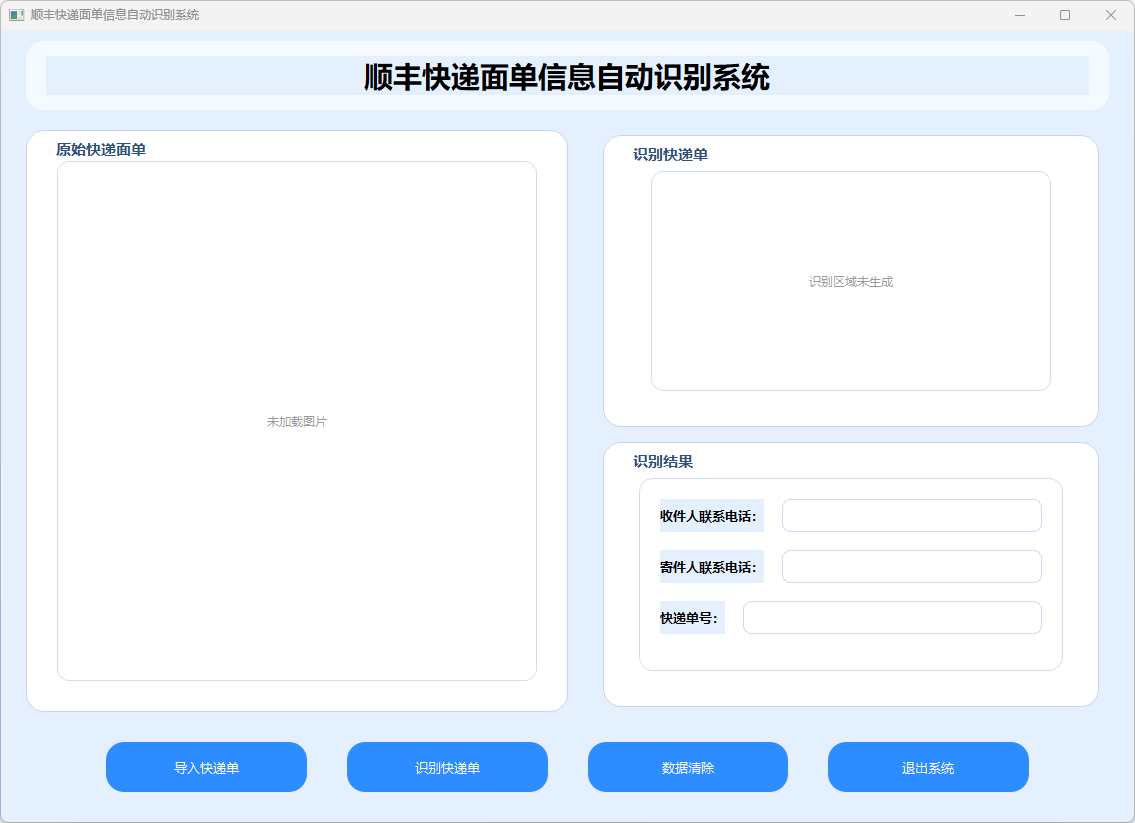Click the window's app icon in title bar

(x=16, y=14)
